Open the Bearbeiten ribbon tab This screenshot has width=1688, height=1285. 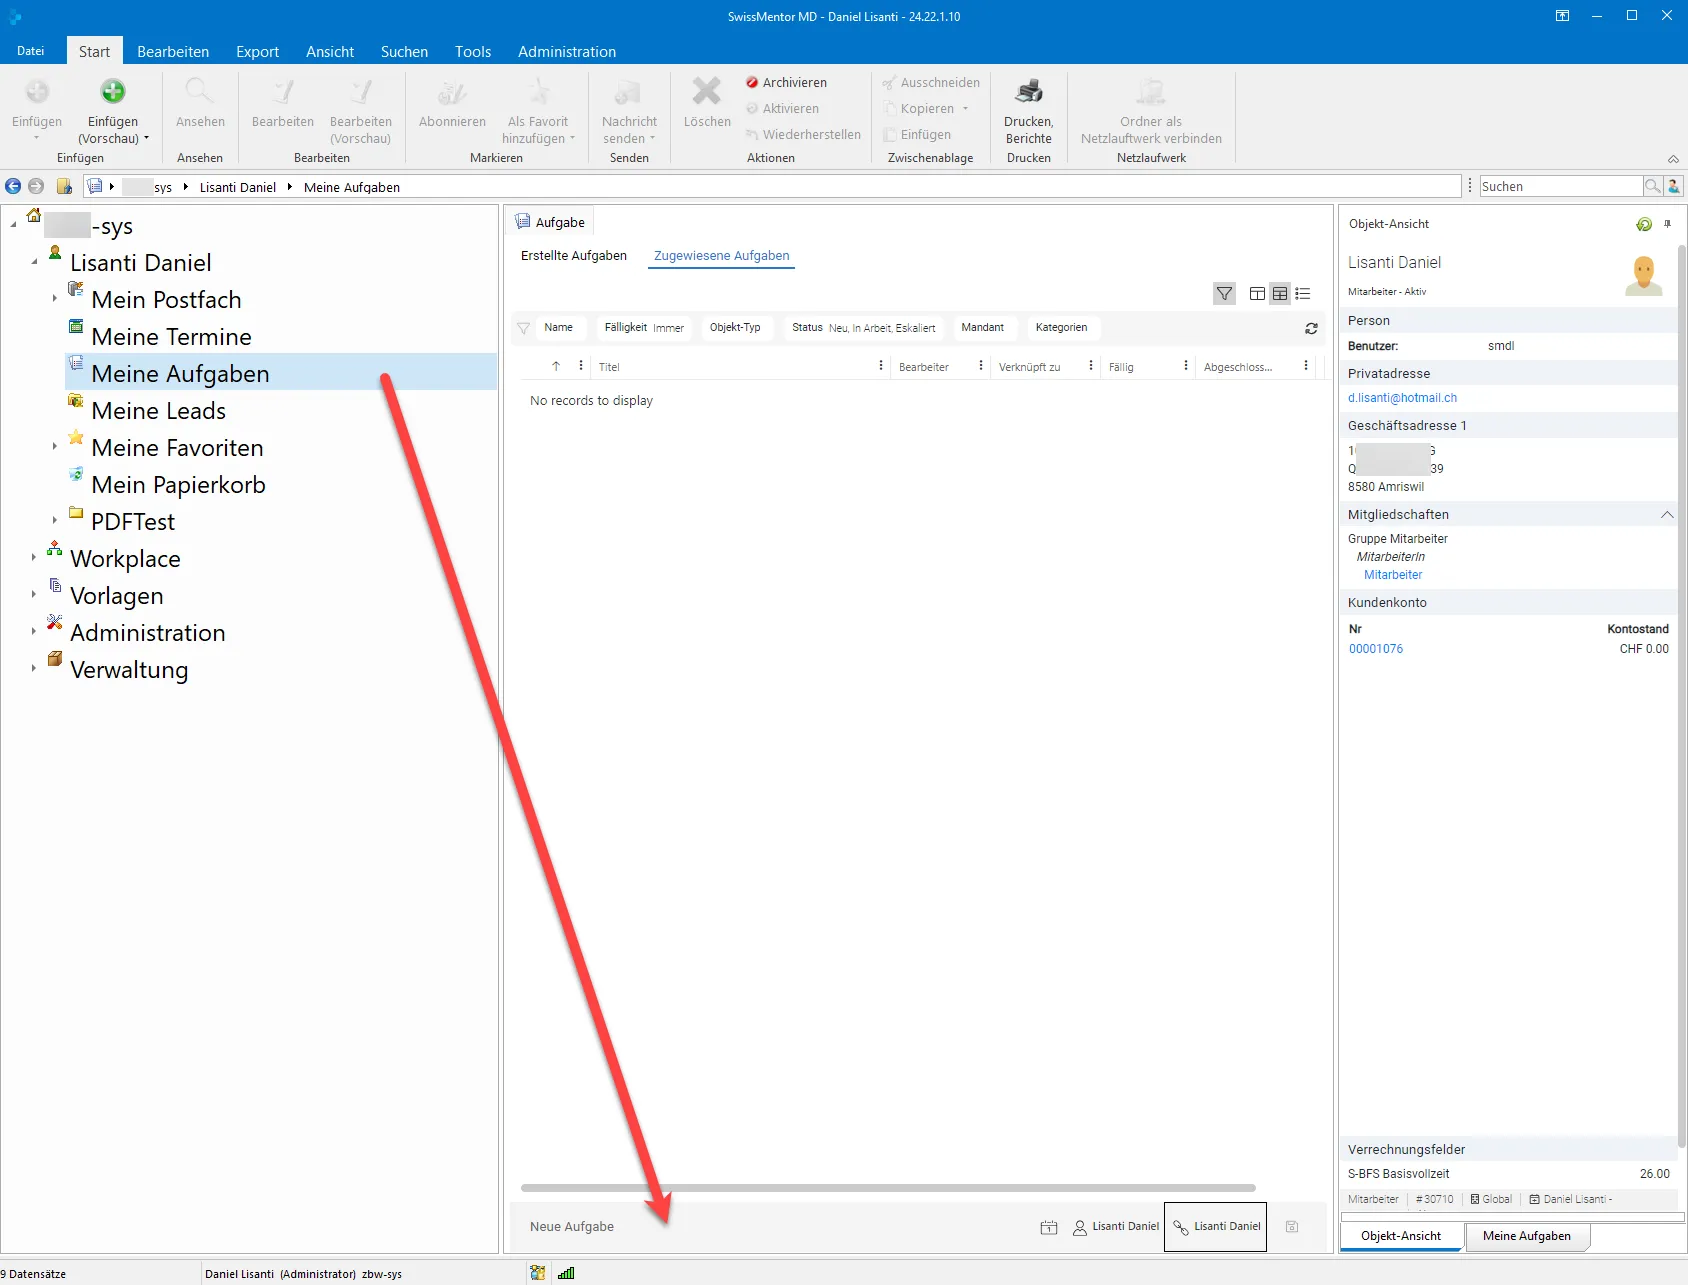pos(173,52)
